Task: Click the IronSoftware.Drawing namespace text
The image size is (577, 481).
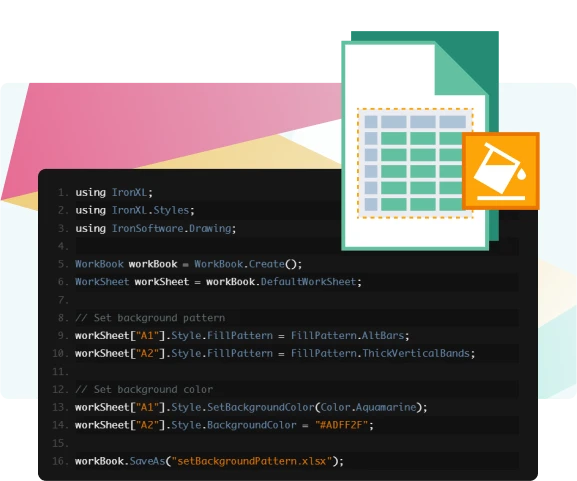Action: [171, 229]
